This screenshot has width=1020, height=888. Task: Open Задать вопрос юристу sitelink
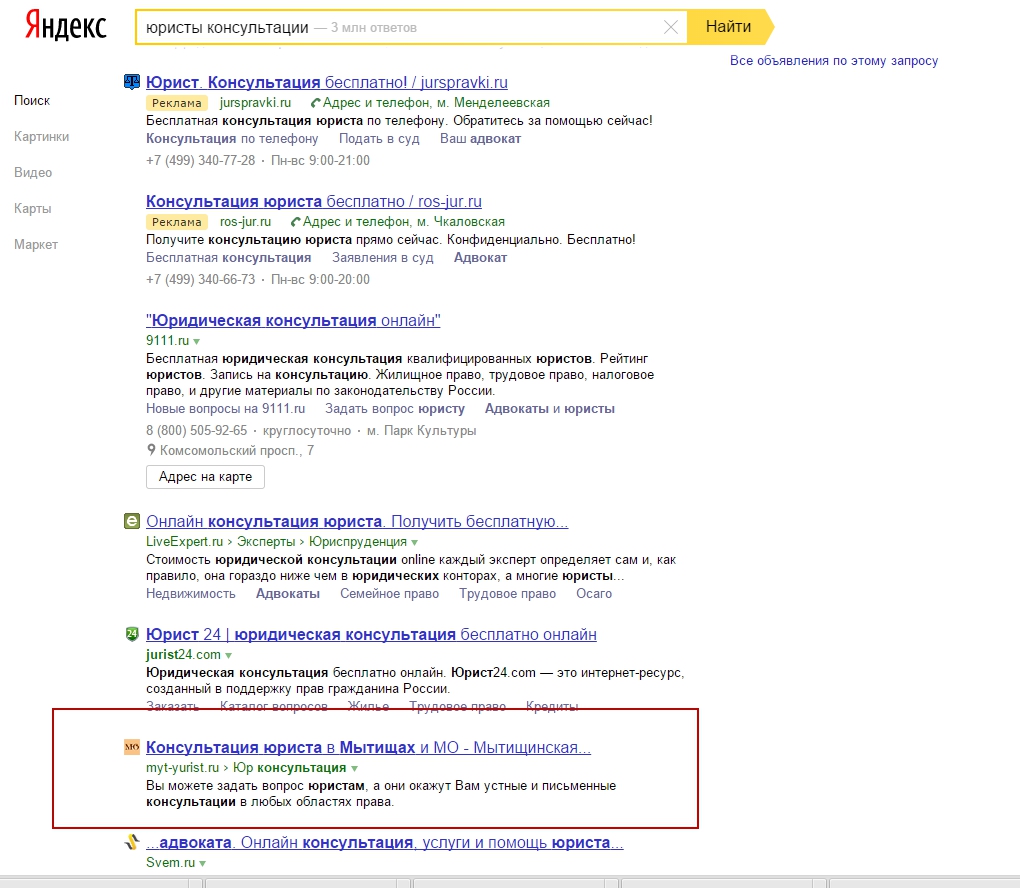(395, 409)
